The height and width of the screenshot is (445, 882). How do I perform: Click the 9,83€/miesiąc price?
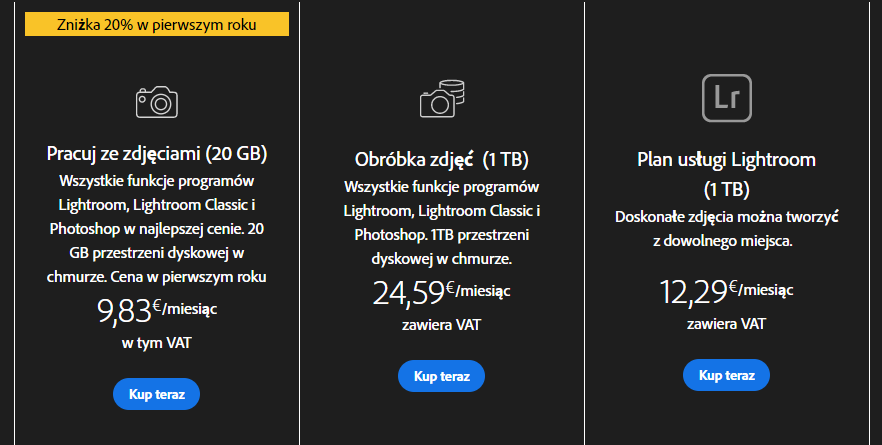[157, 310]
